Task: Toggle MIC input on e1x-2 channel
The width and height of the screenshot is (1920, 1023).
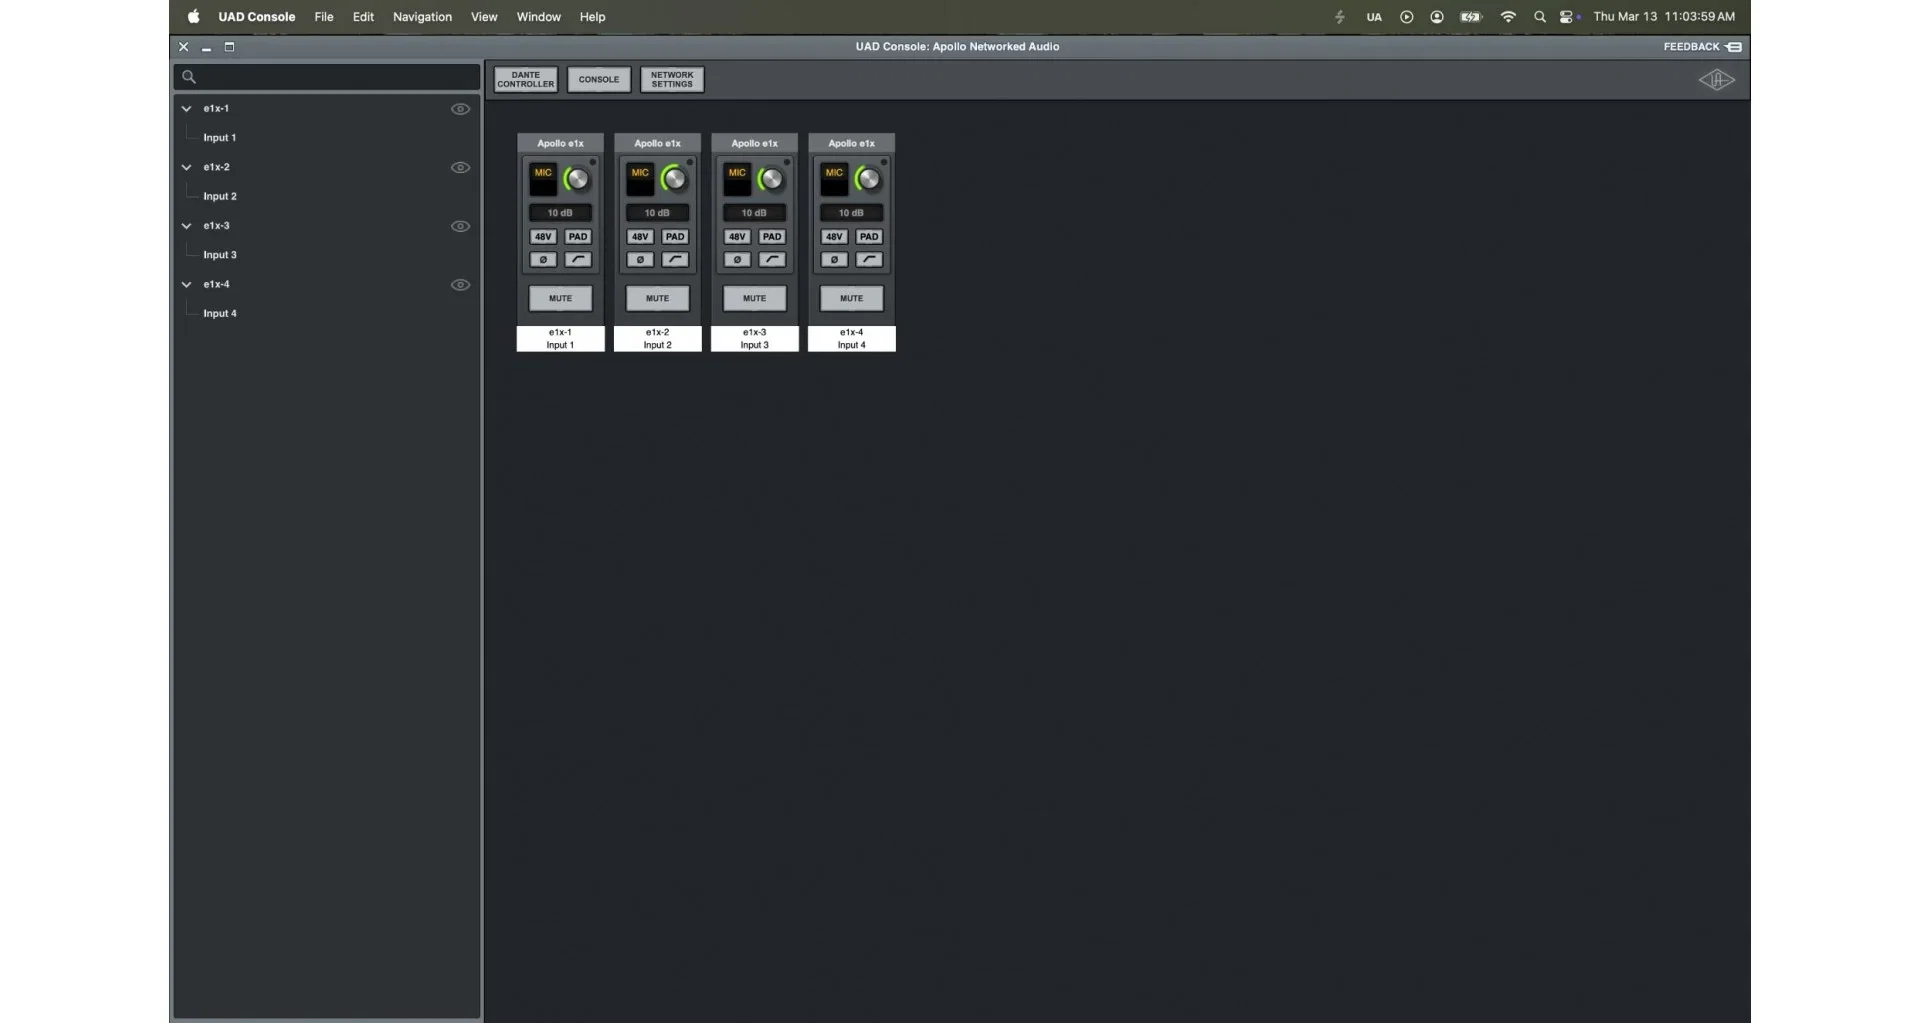Action: [640, 179]
